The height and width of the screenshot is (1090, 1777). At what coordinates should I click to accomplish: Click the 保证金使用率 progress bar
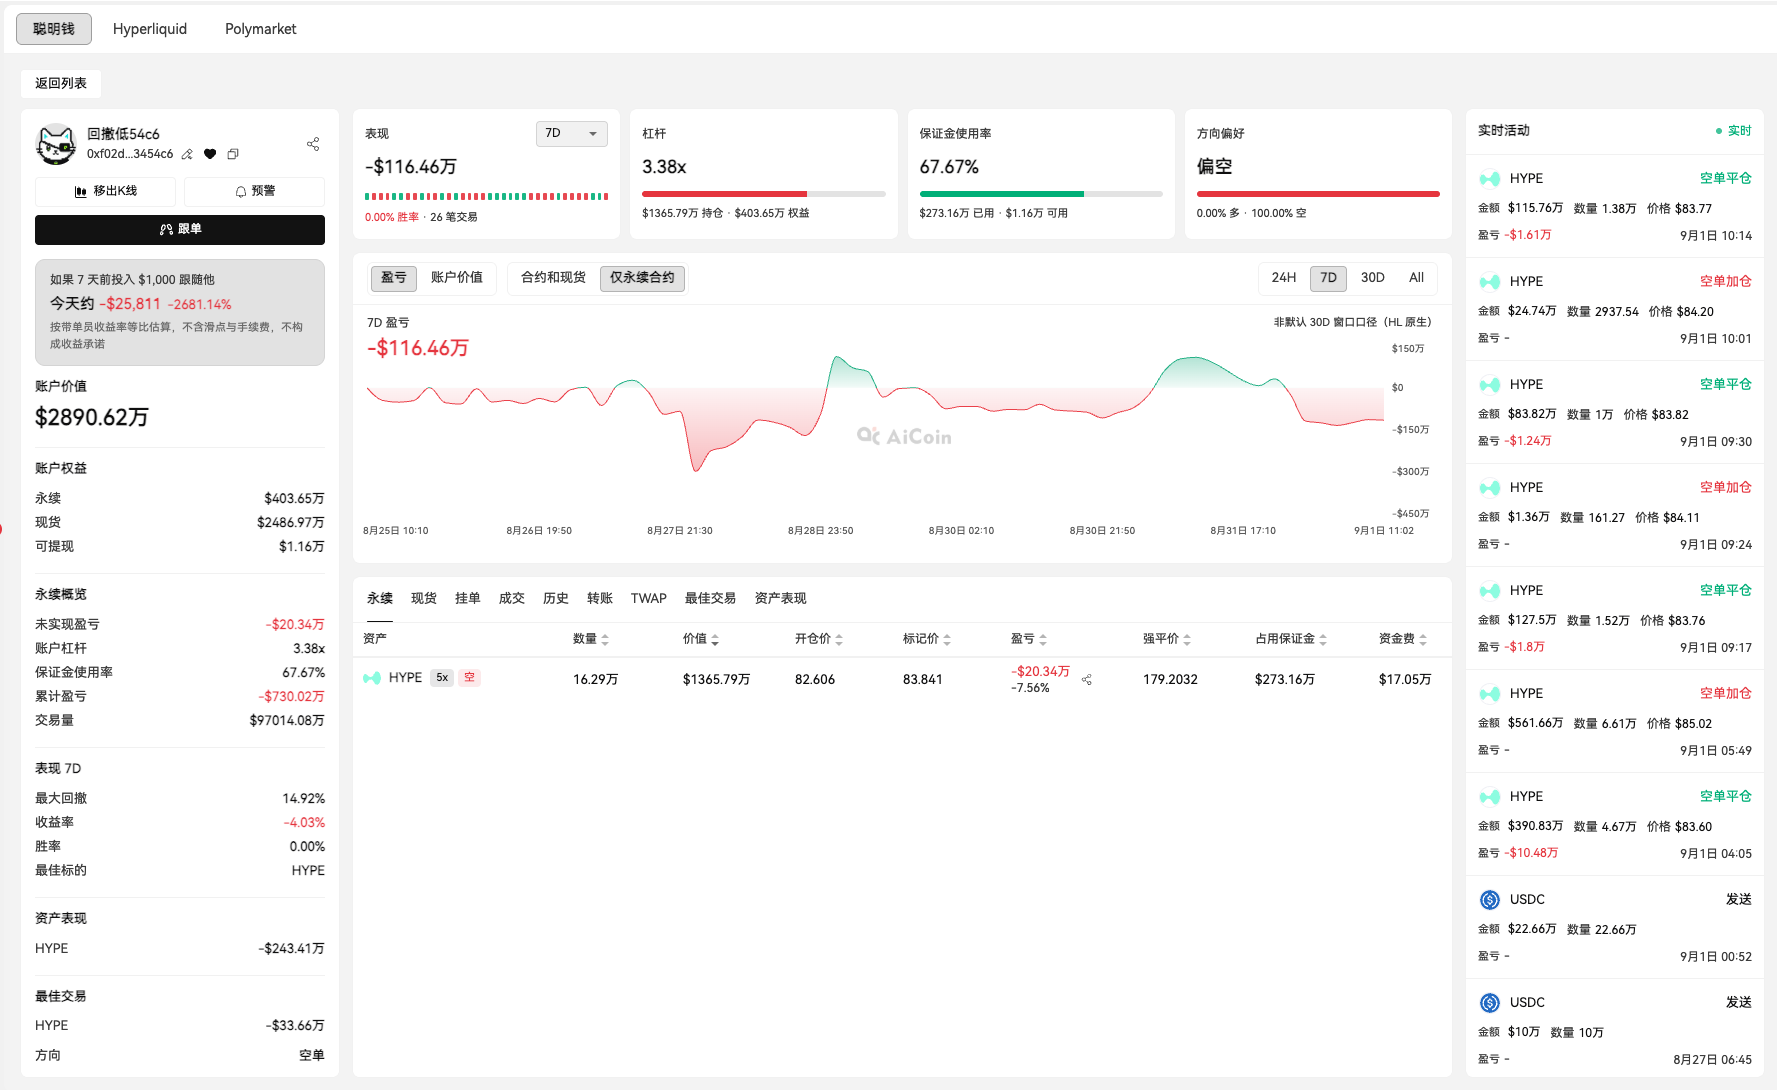click(x=1041, y=194)
